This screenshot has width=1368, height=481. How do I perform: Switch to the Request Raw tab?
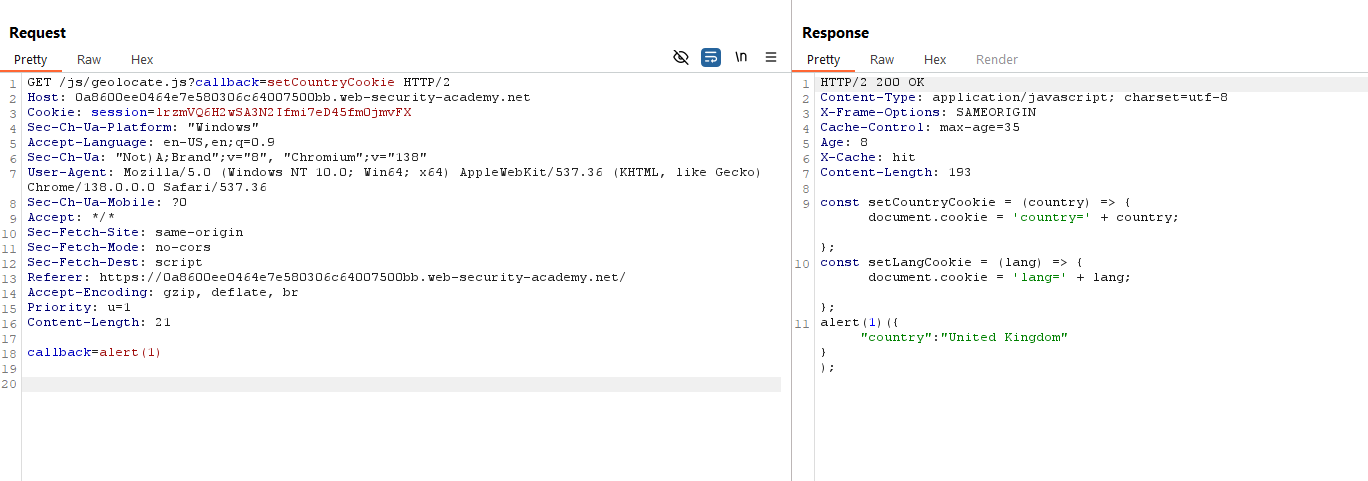click(x=89, y=60)
